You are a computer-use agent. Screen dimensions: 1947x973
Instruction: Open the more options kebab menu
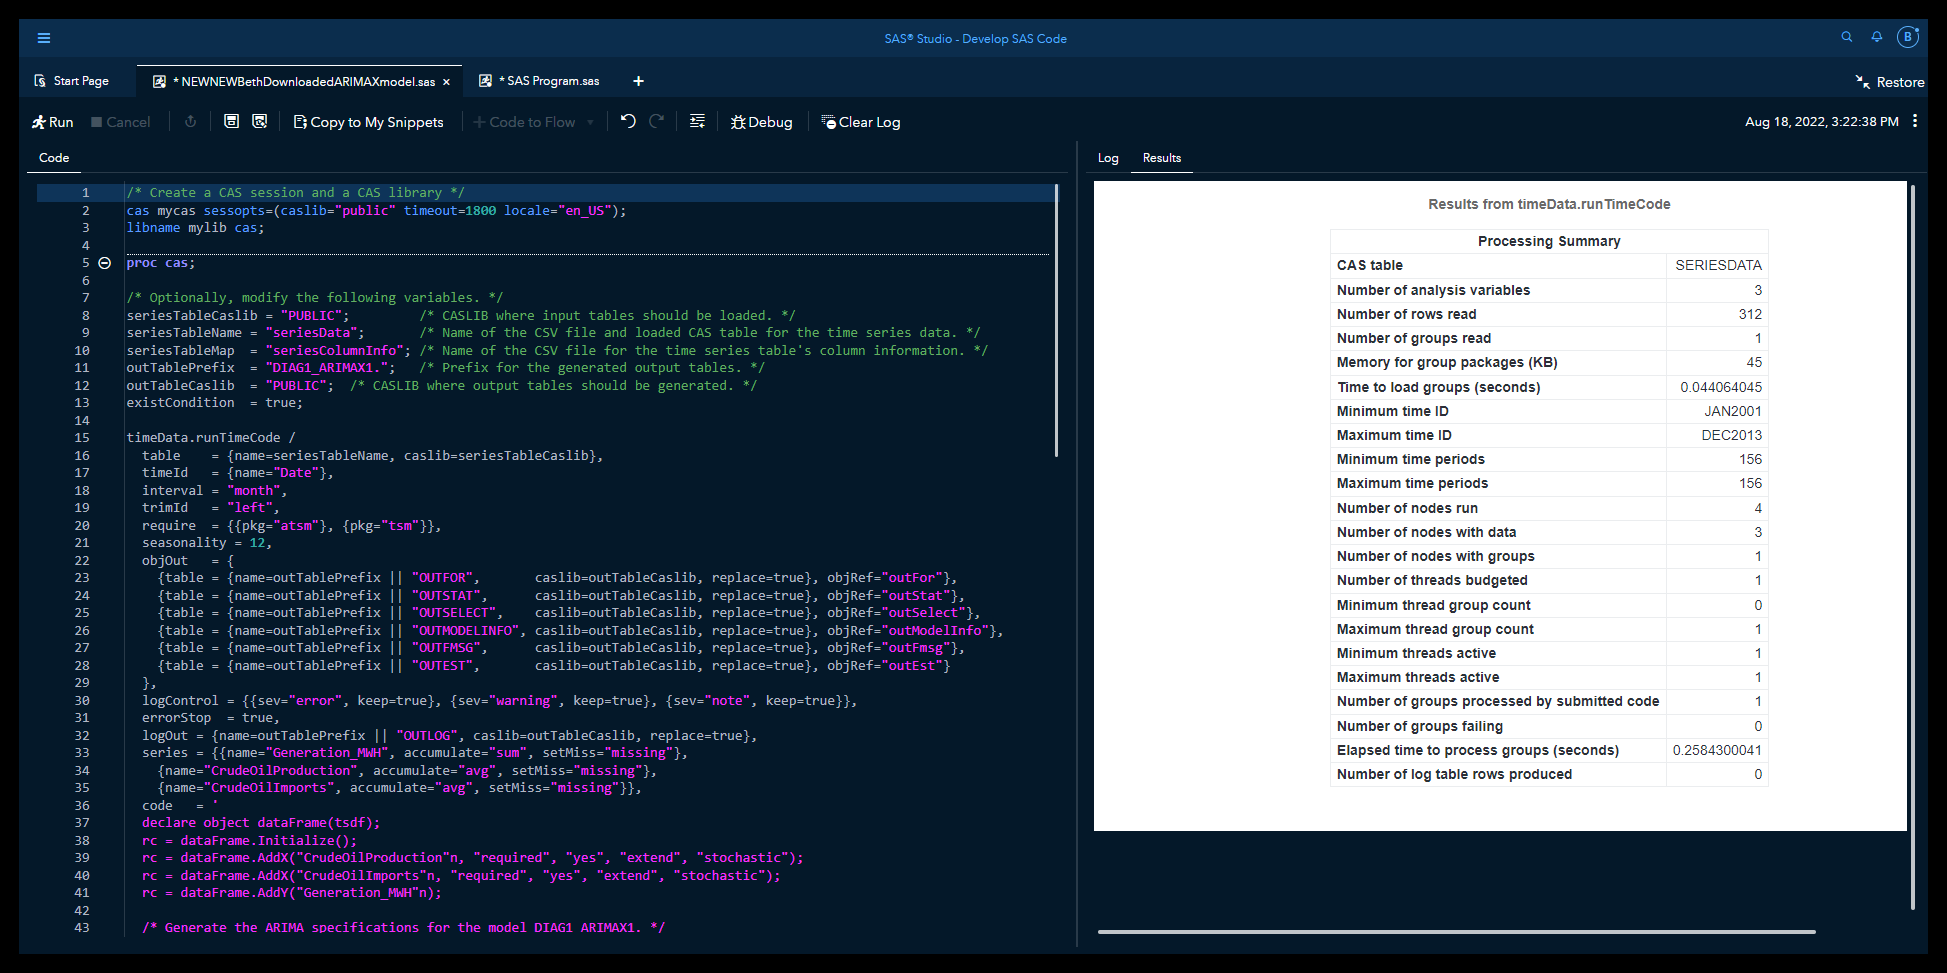pyautogui.click(x=1914, y=121)
